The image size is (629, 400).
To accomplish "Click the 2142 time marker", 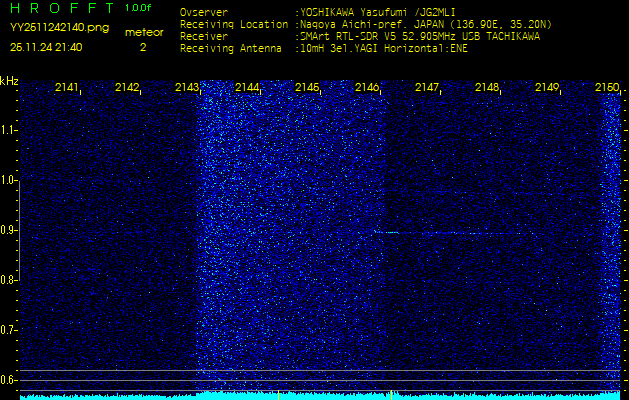I will pos(127,87).
